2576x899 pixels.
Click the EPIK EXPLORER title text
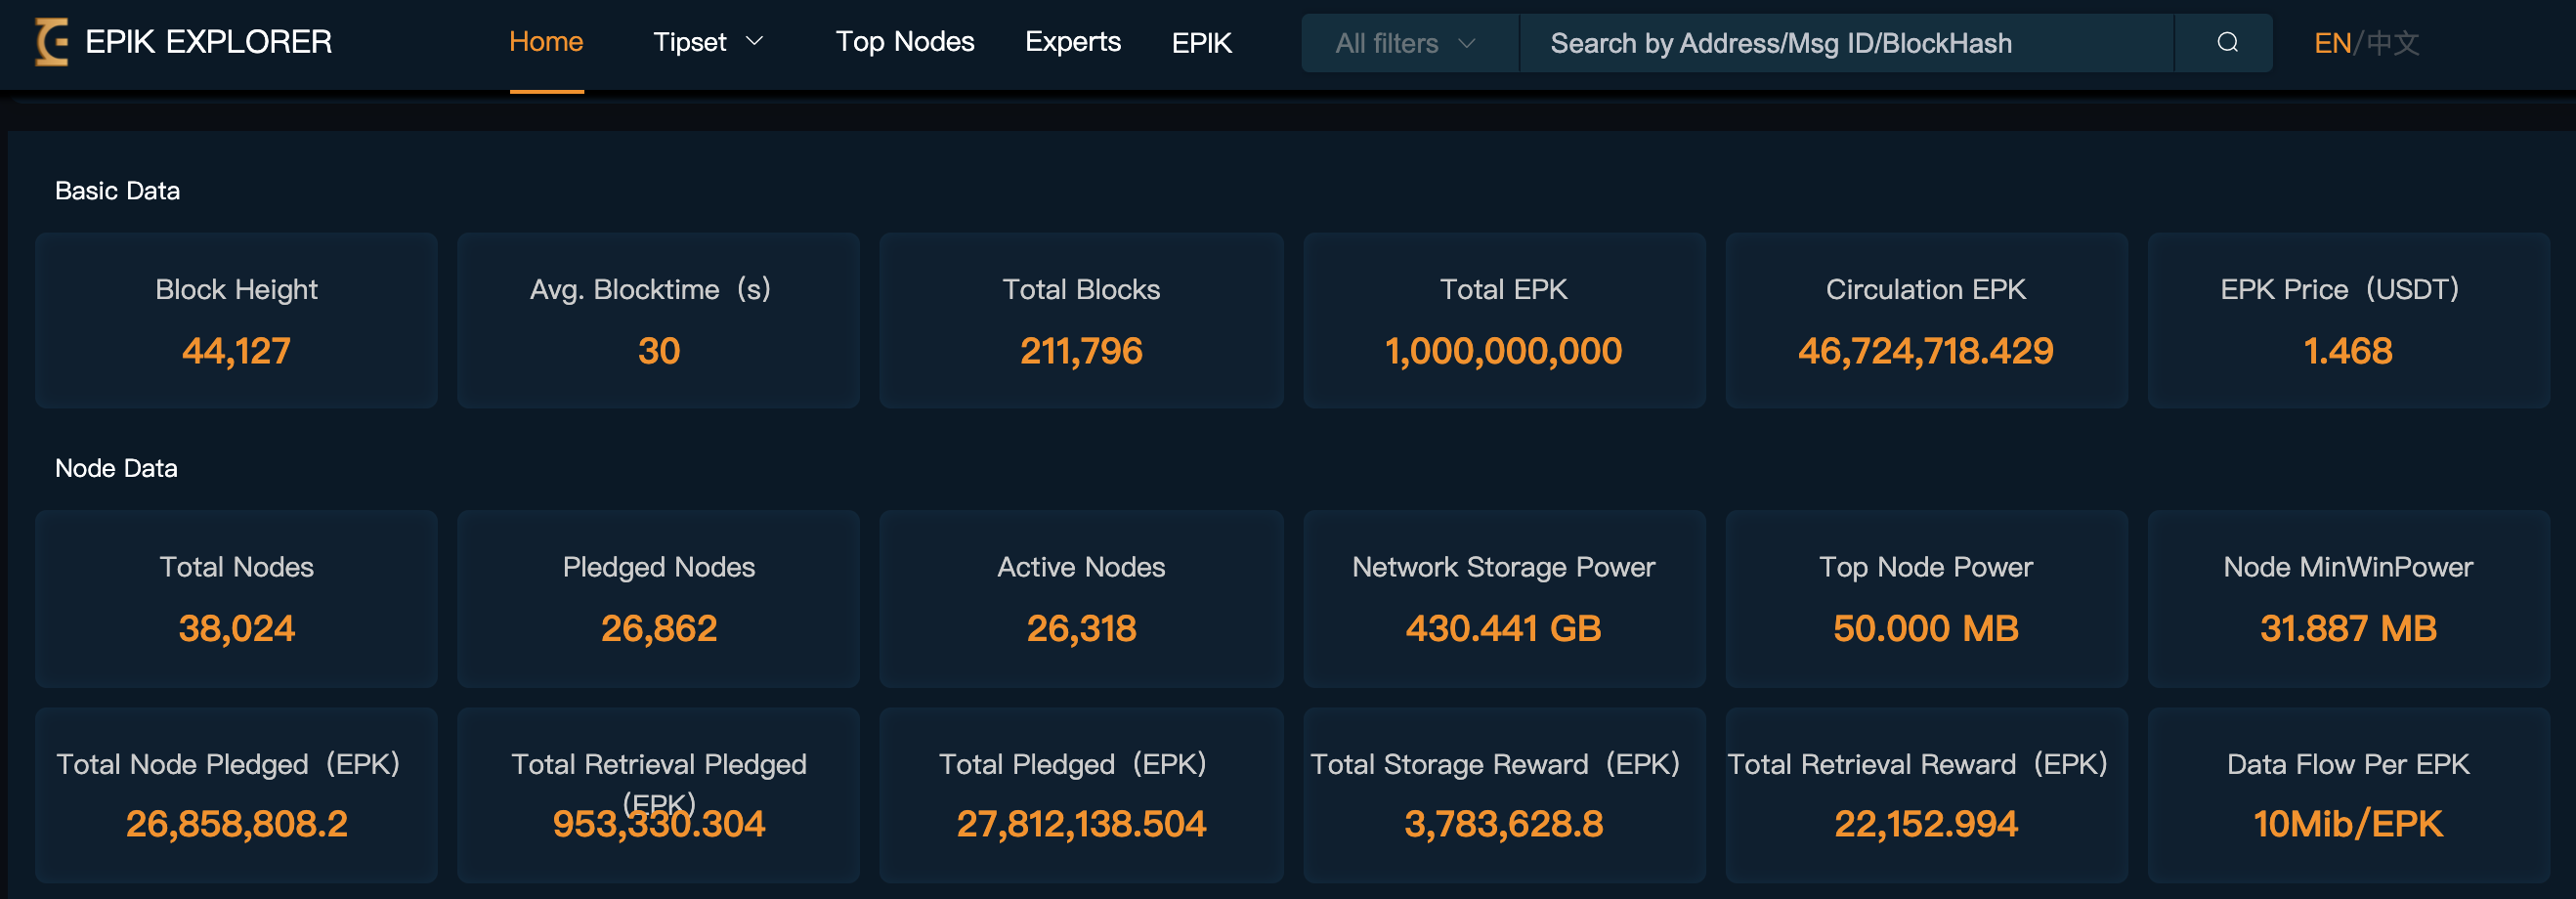(x=208, y=42)
